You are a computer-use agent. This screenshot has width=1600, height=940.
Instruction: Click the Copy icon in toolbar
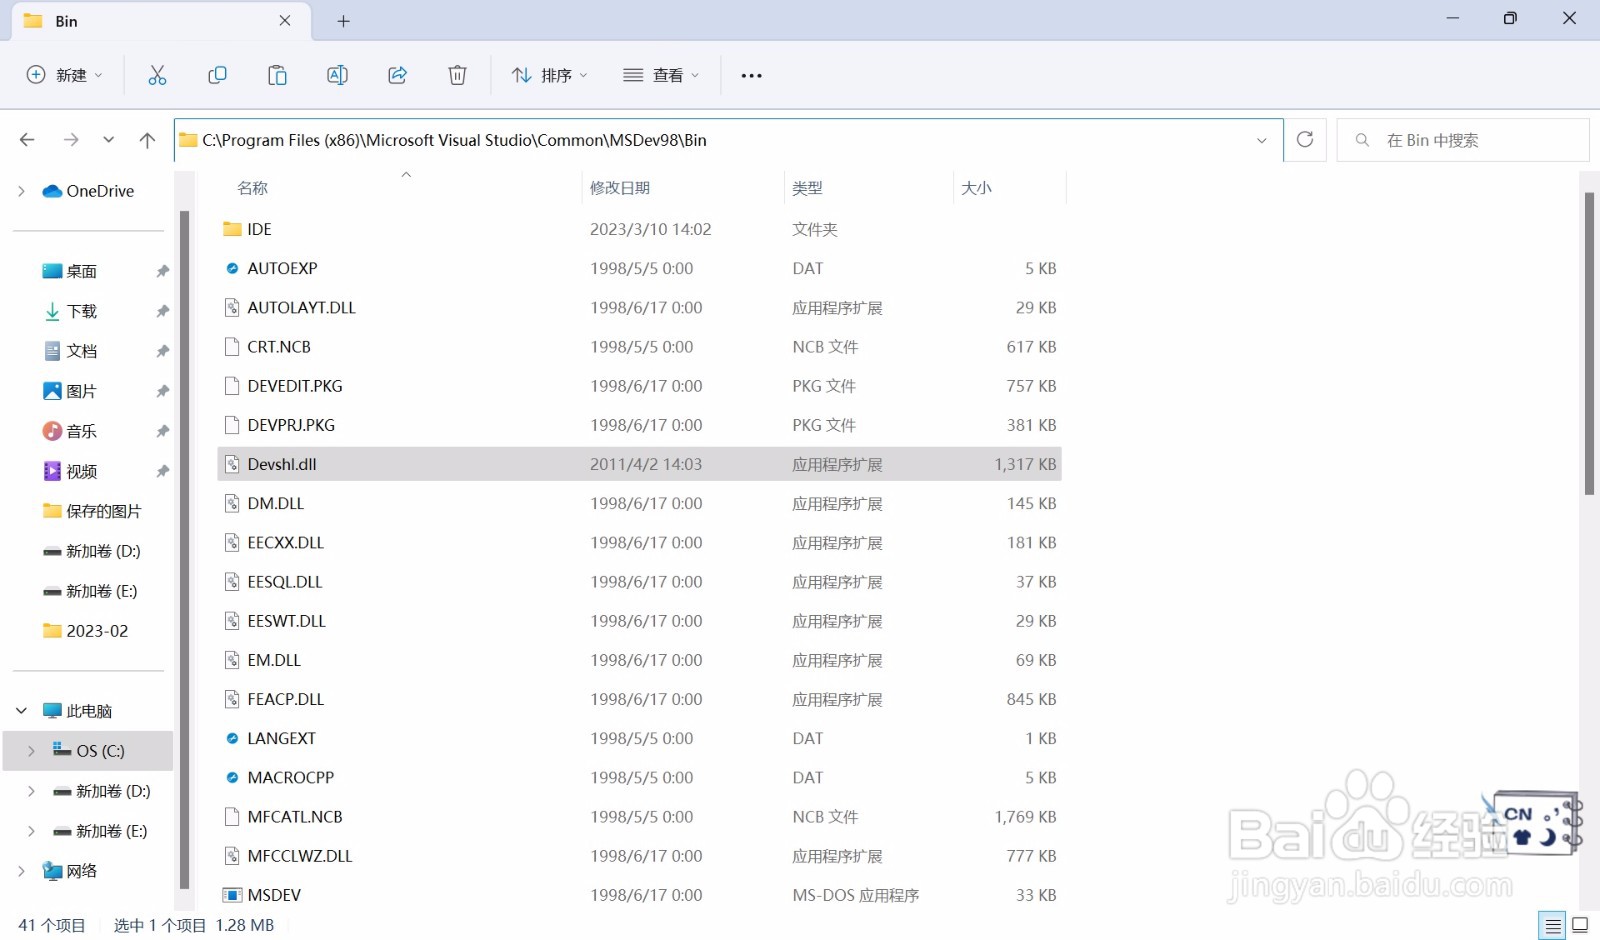(x=217, y=75)
